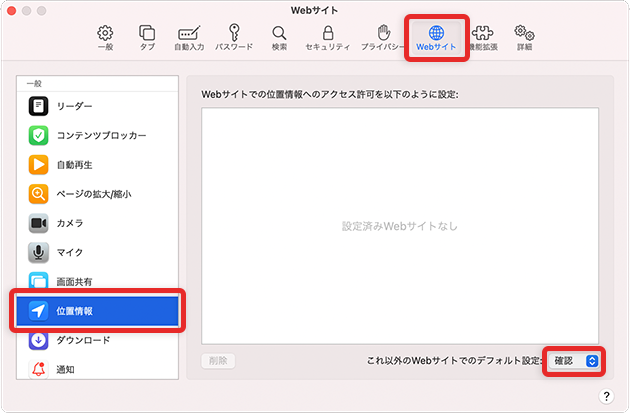Viewport: 630px width, 413px height.
Task: Open the default setting 確認 dropdown
Action: click(574, 361)
